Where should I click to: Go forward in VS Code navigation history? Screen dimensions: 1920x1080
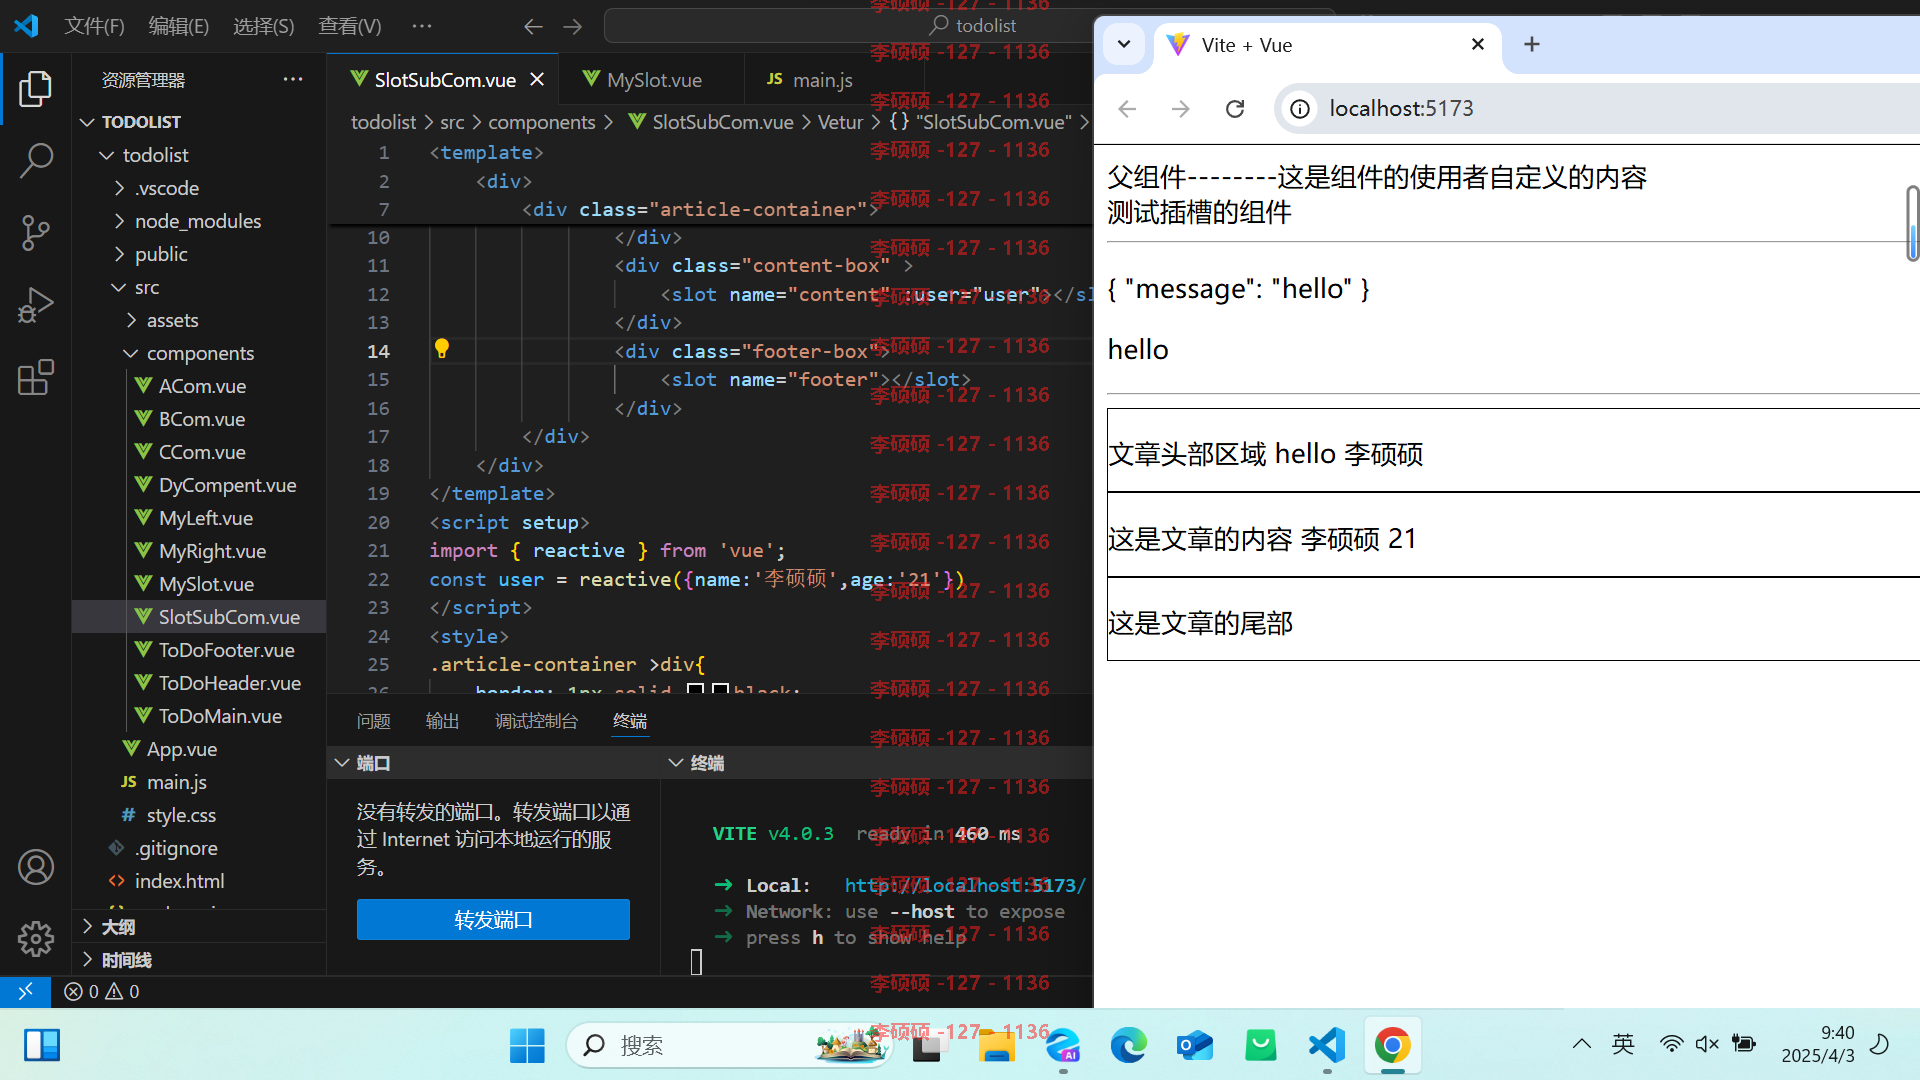tap(572, 26)
